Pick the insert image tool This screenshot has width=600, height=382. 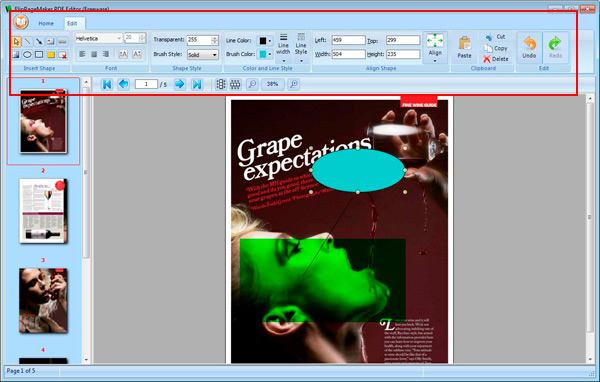[16, 55]
